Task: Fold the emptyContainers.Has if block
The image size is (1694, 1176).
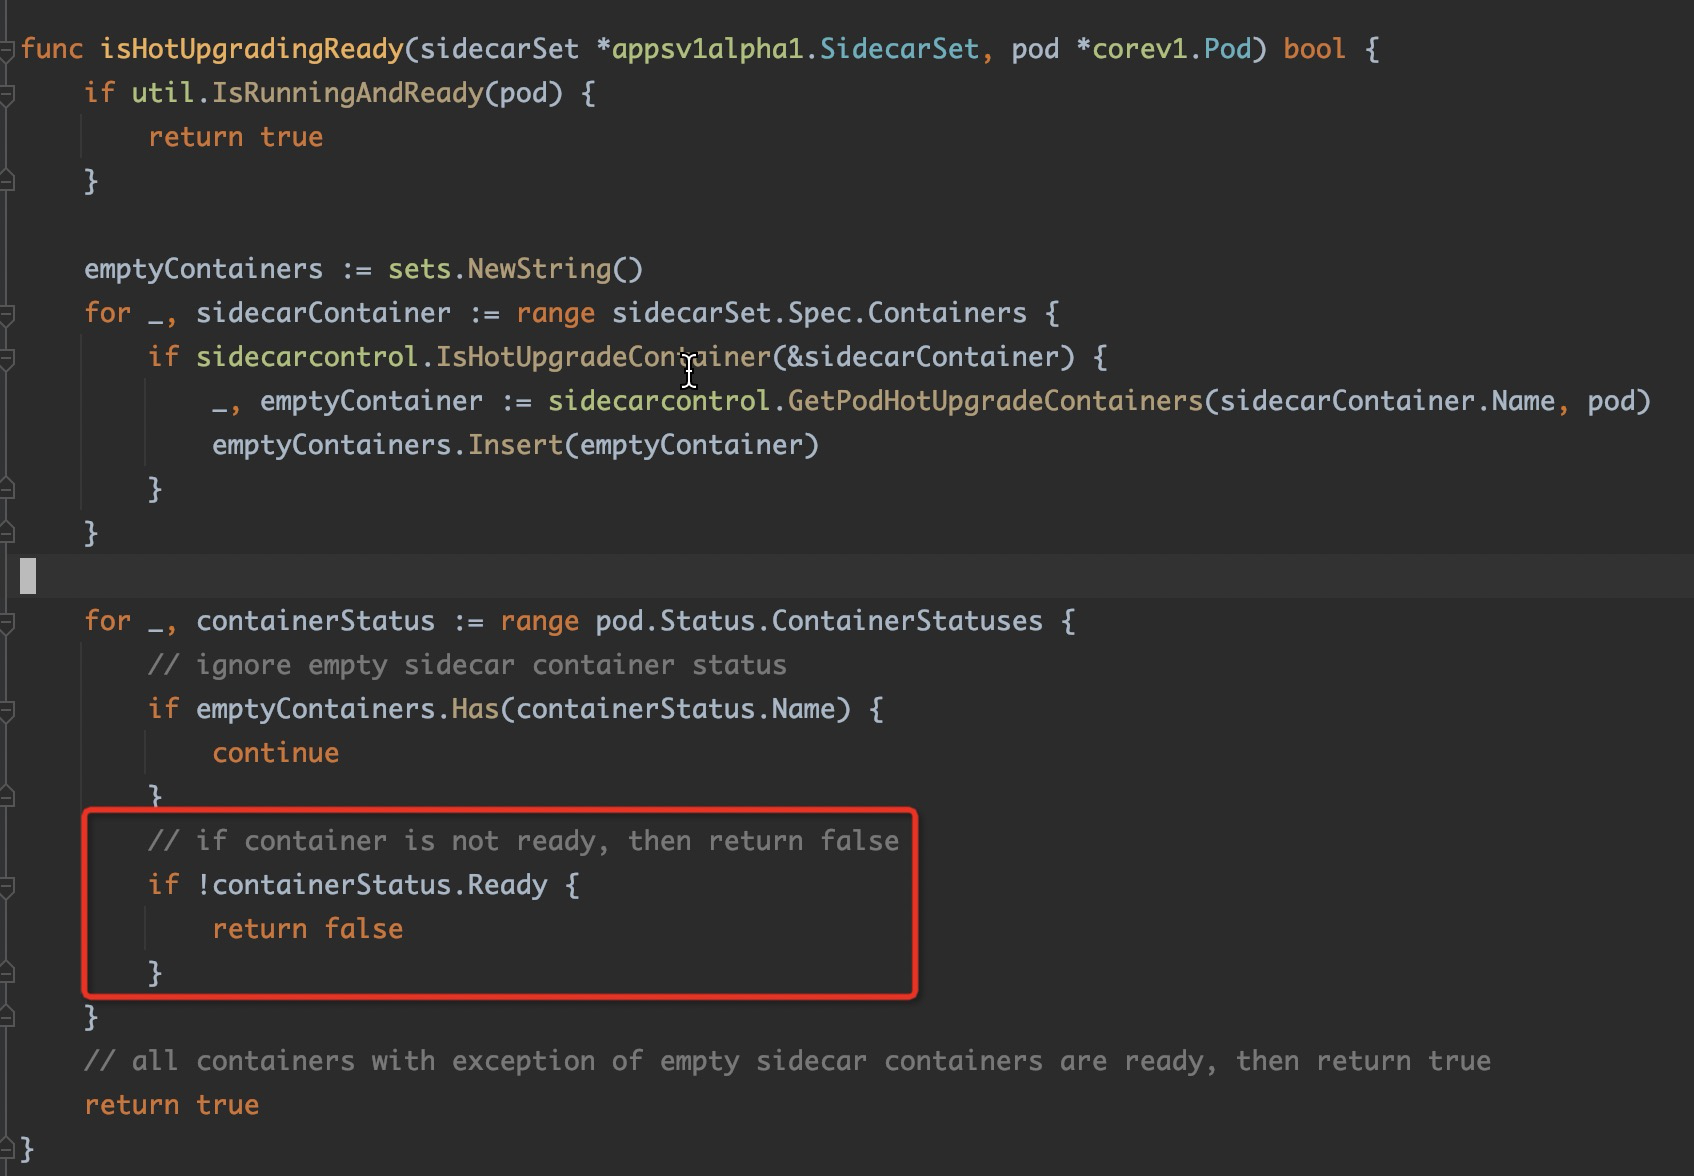Action: 8,708
